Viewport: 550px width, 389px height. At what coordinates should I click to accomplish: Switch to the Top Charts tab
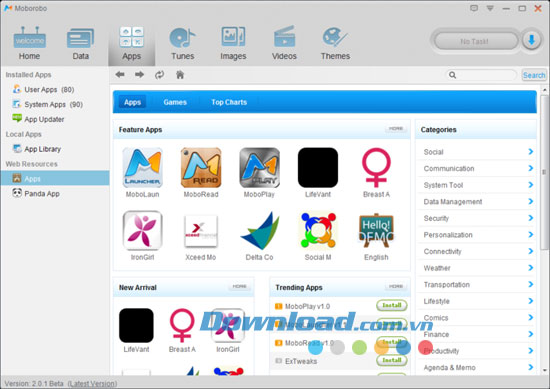[229, 102]
